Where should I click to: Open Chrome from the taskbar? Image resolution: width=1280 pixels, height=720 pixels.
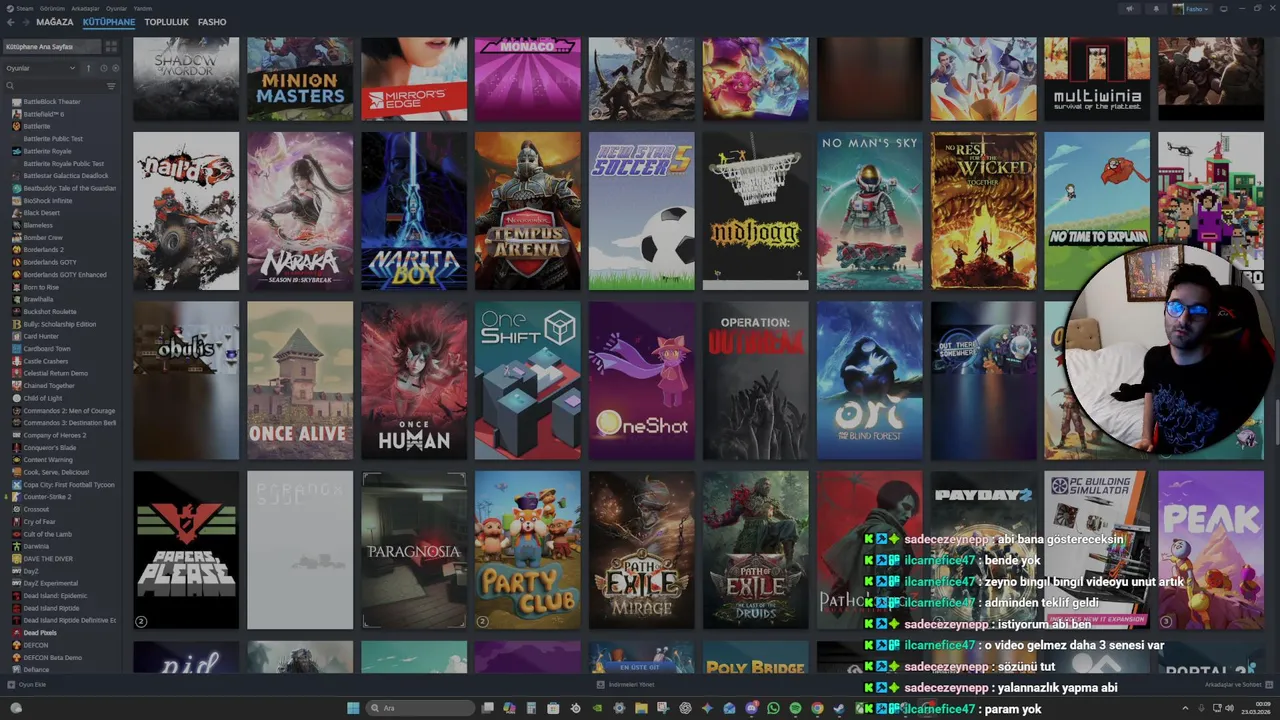coord(817,708)
